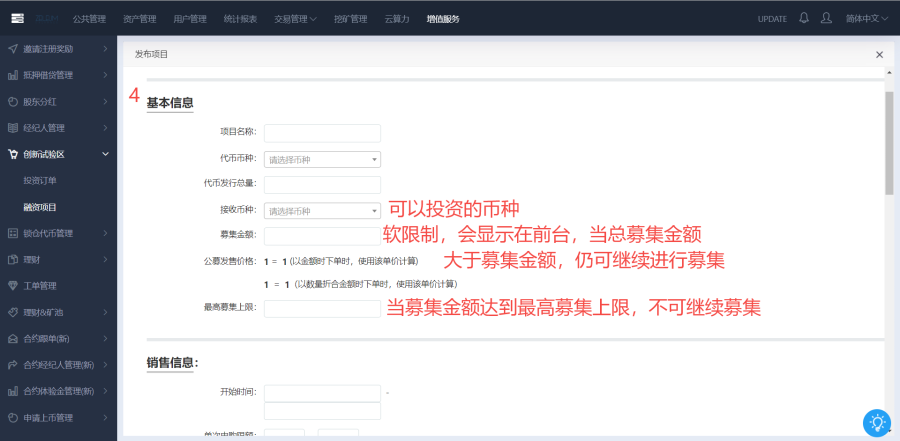Click the dialog vertical scrollbar

coord(889,144)
